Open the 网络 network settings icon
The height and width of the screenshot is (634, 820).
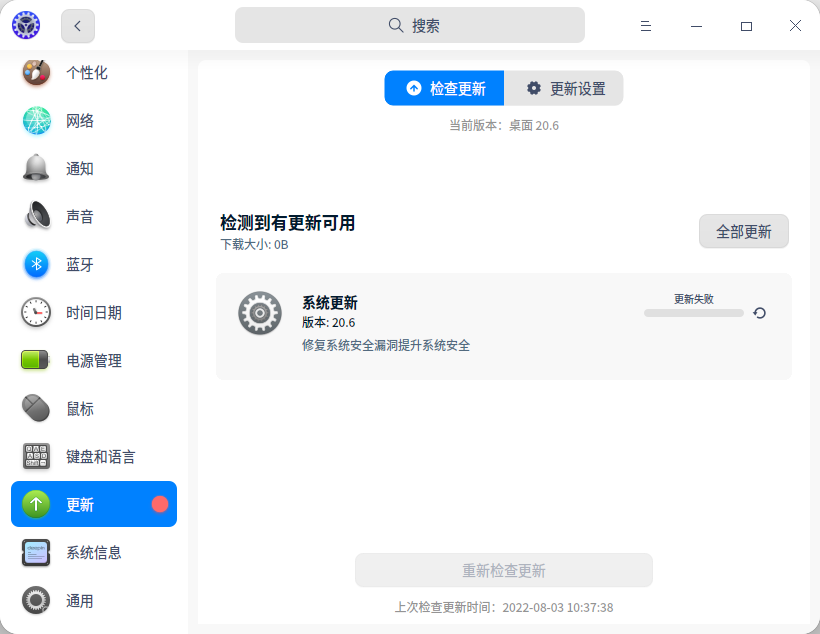pos(36,120)
